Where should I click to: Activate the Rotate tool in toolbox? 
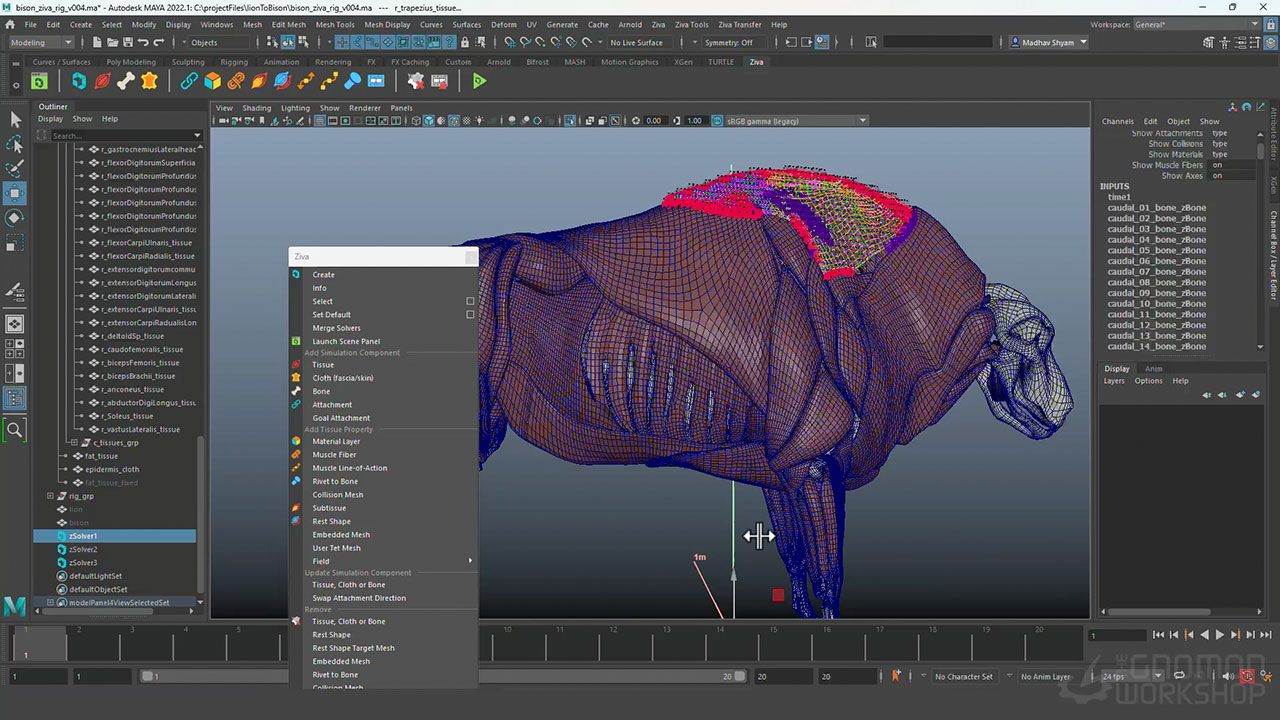click(x=15, y=217)
